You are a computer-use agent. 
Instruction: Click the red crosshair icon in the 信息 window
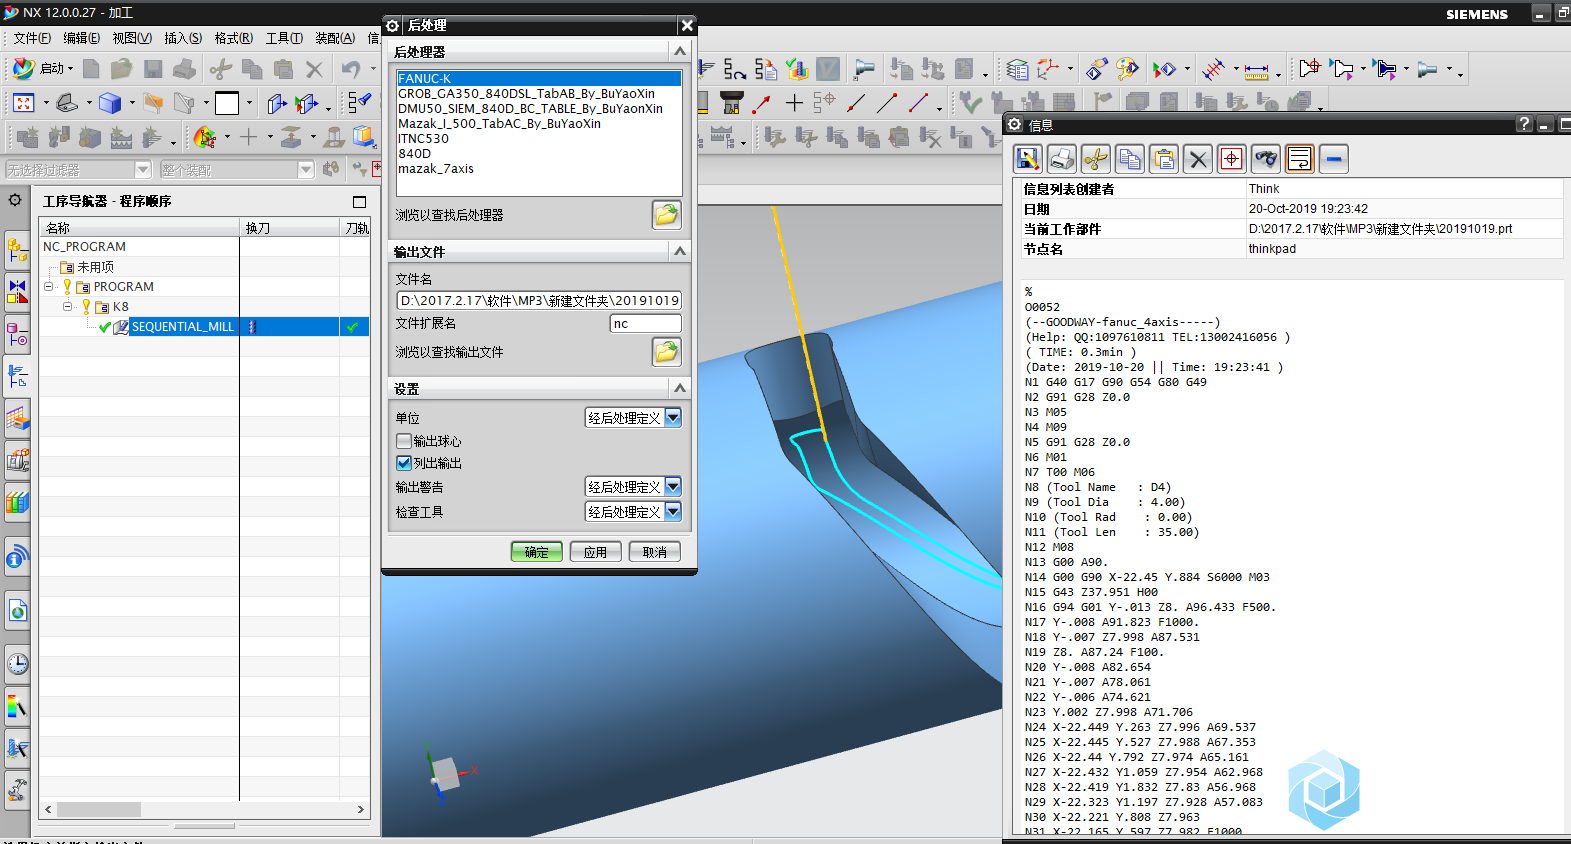[1232, 158]
